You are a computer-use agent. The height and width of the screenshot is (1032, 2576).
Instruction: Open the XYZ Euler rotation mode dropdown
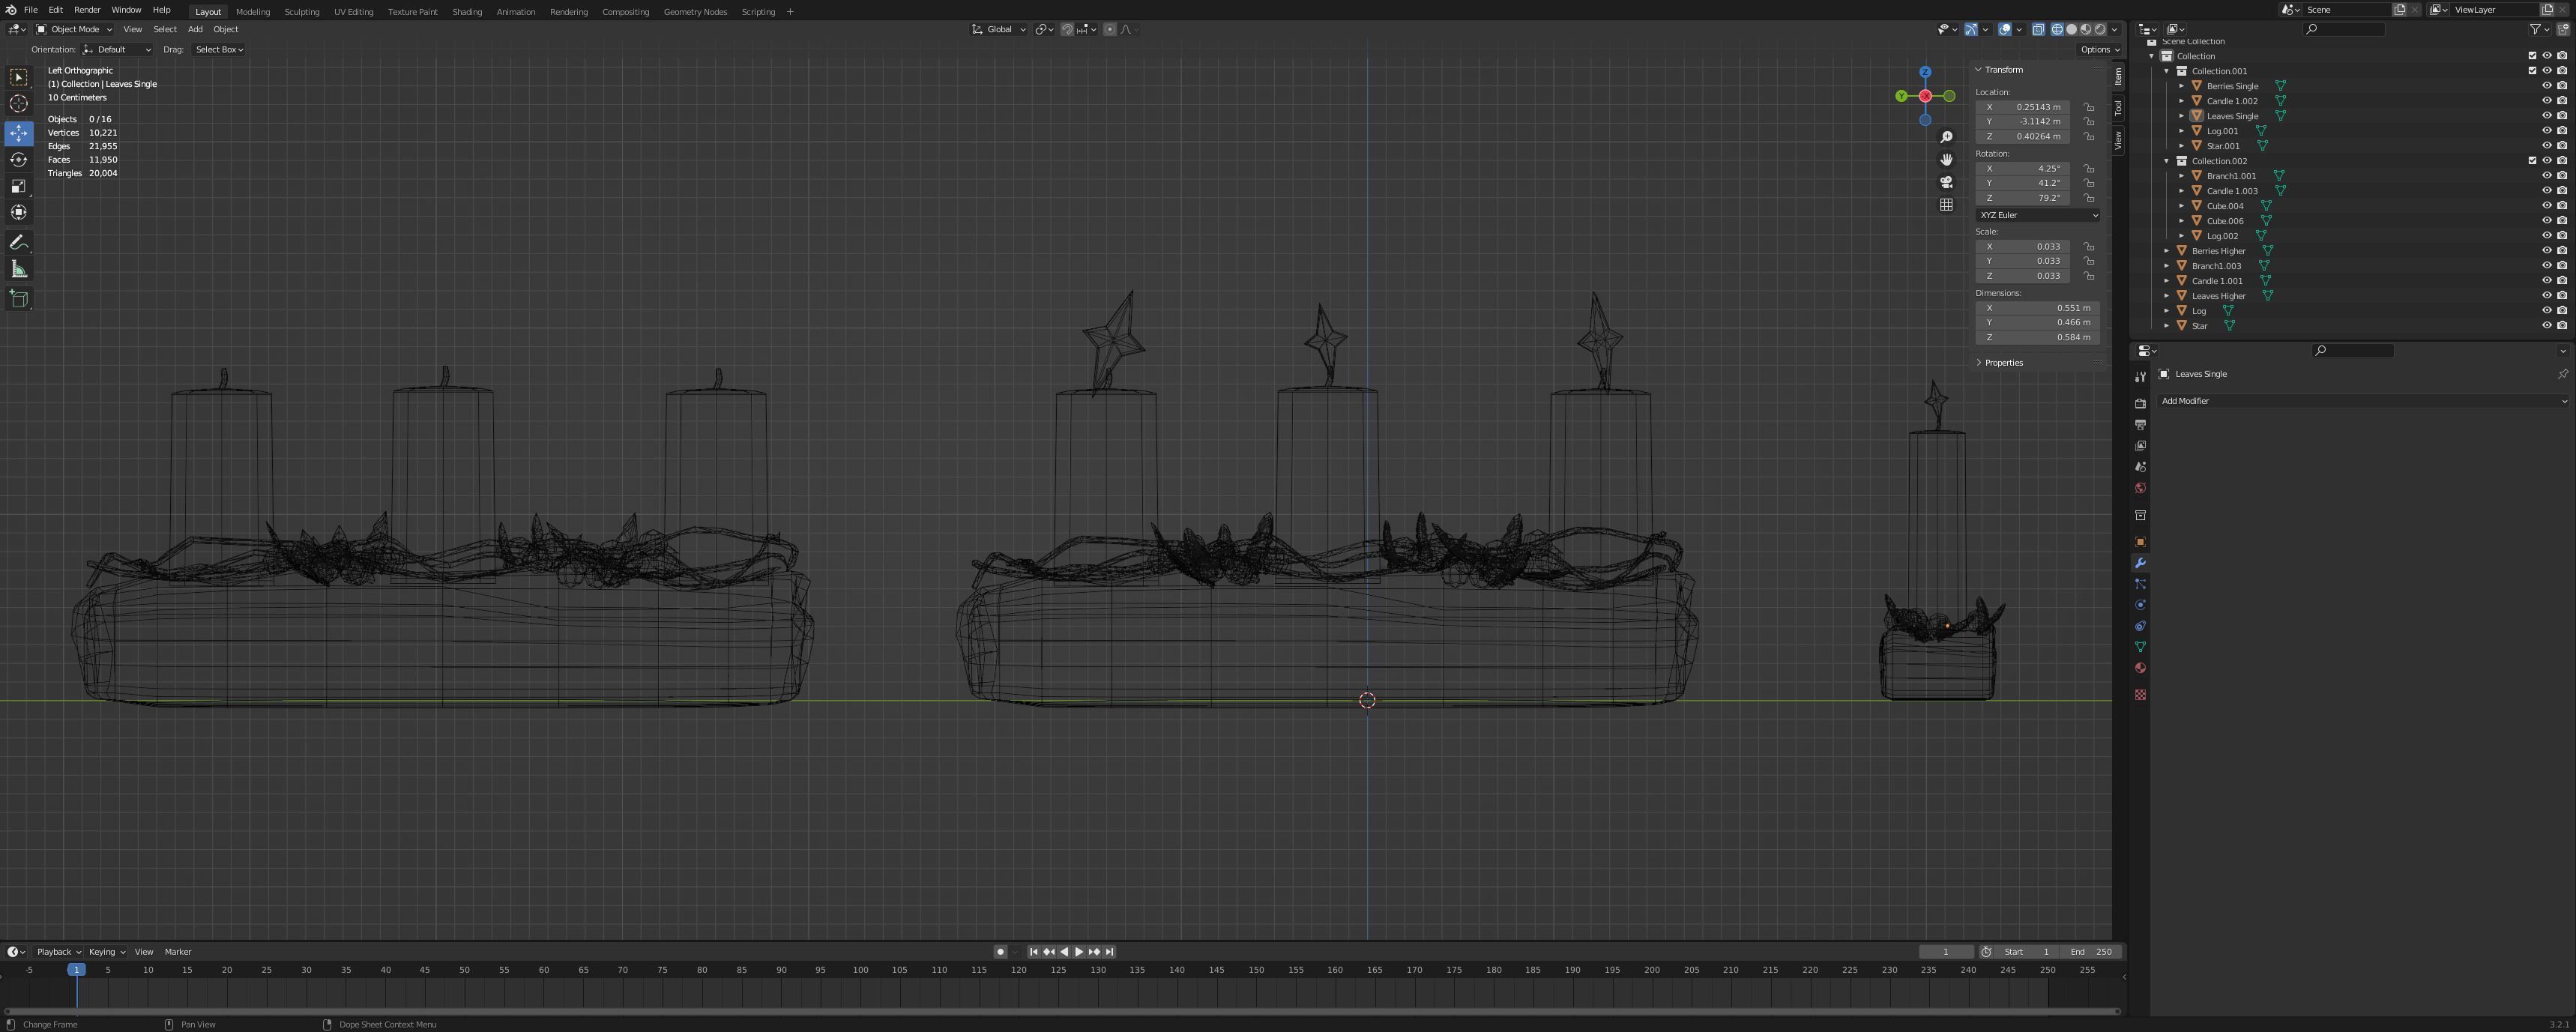click(2037, 215)
